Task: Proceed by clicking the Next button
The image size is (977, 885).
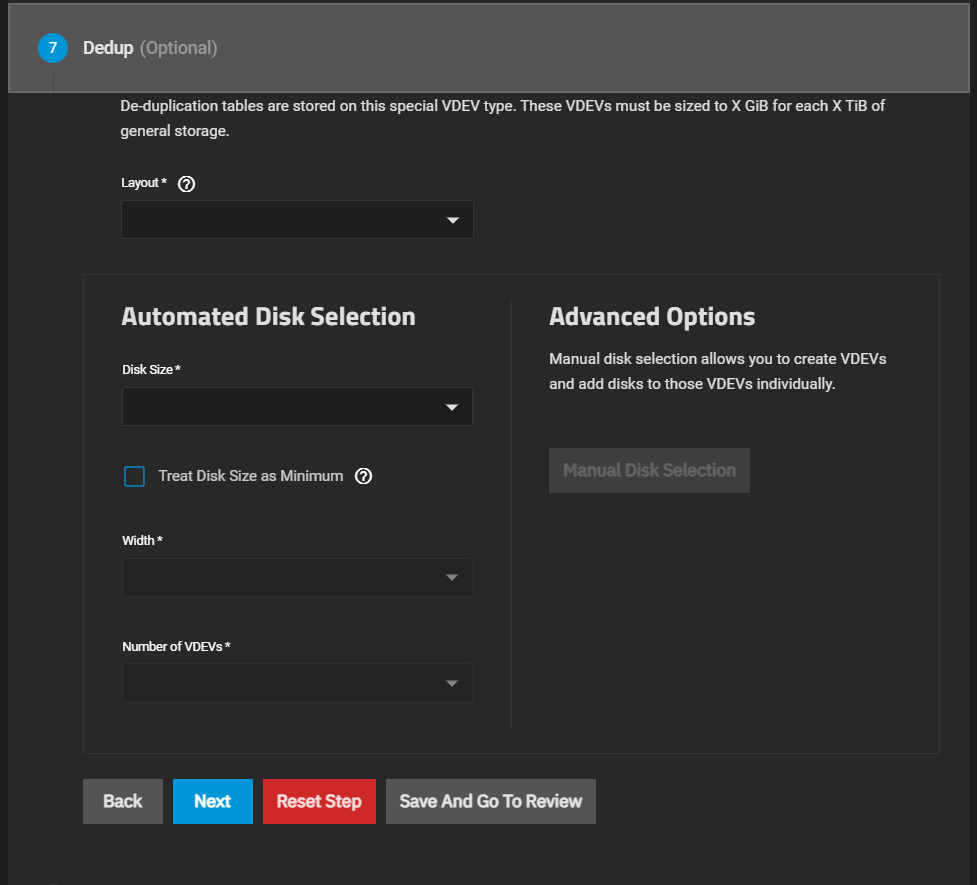Action: (x=213, y=802)
